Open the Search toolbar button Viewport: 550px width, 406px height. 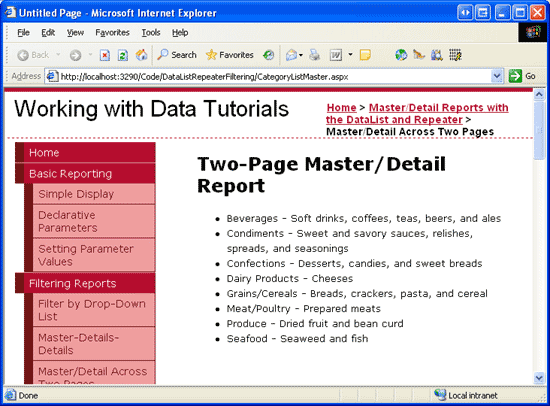(177, 55)
